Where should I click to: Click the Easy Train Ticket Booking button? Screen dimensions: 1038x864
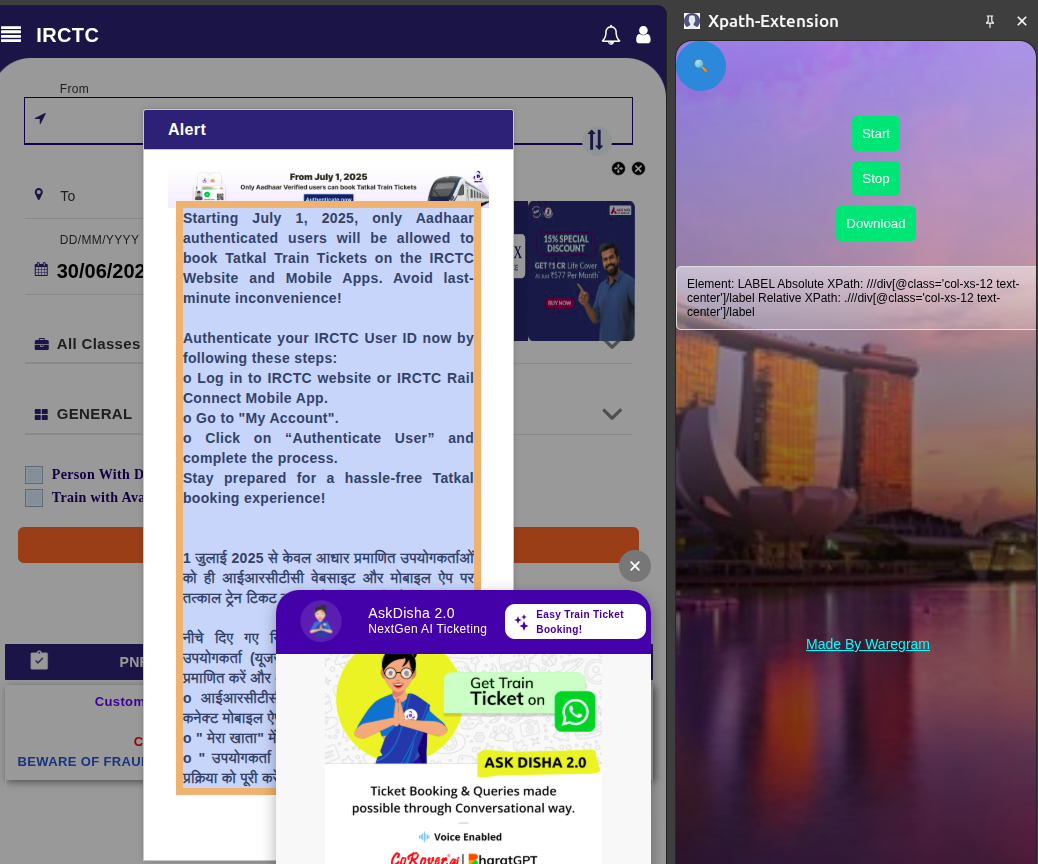click(576, 620)
